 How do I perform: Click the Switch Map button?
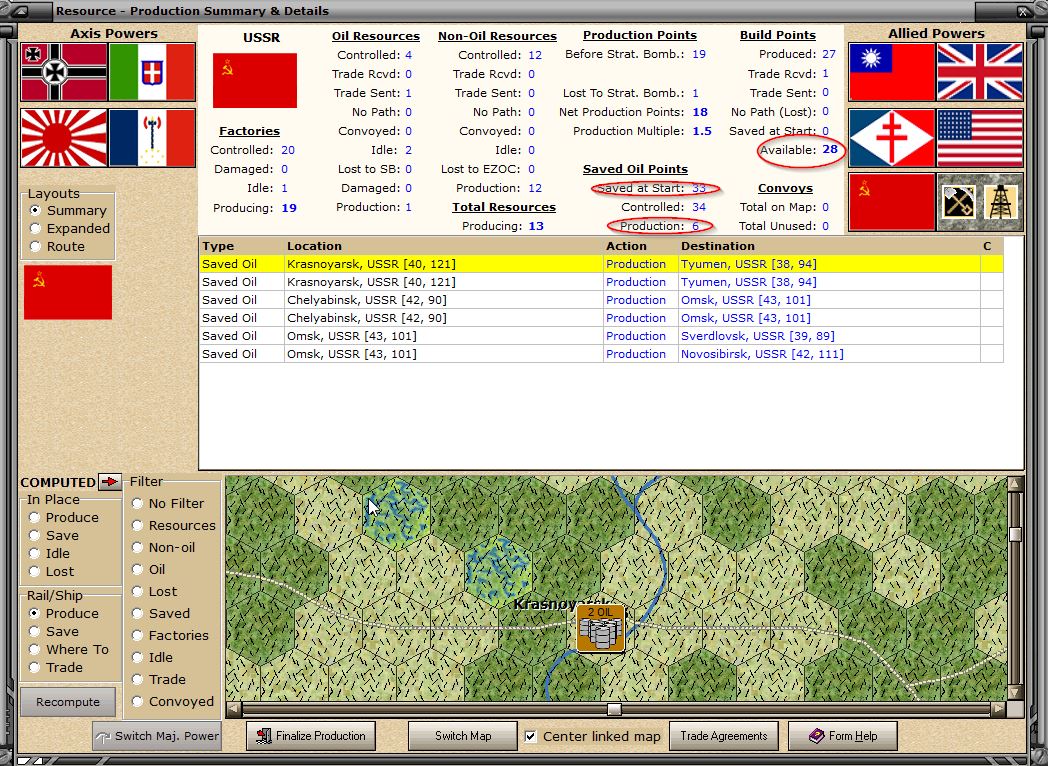click(463, 736)
